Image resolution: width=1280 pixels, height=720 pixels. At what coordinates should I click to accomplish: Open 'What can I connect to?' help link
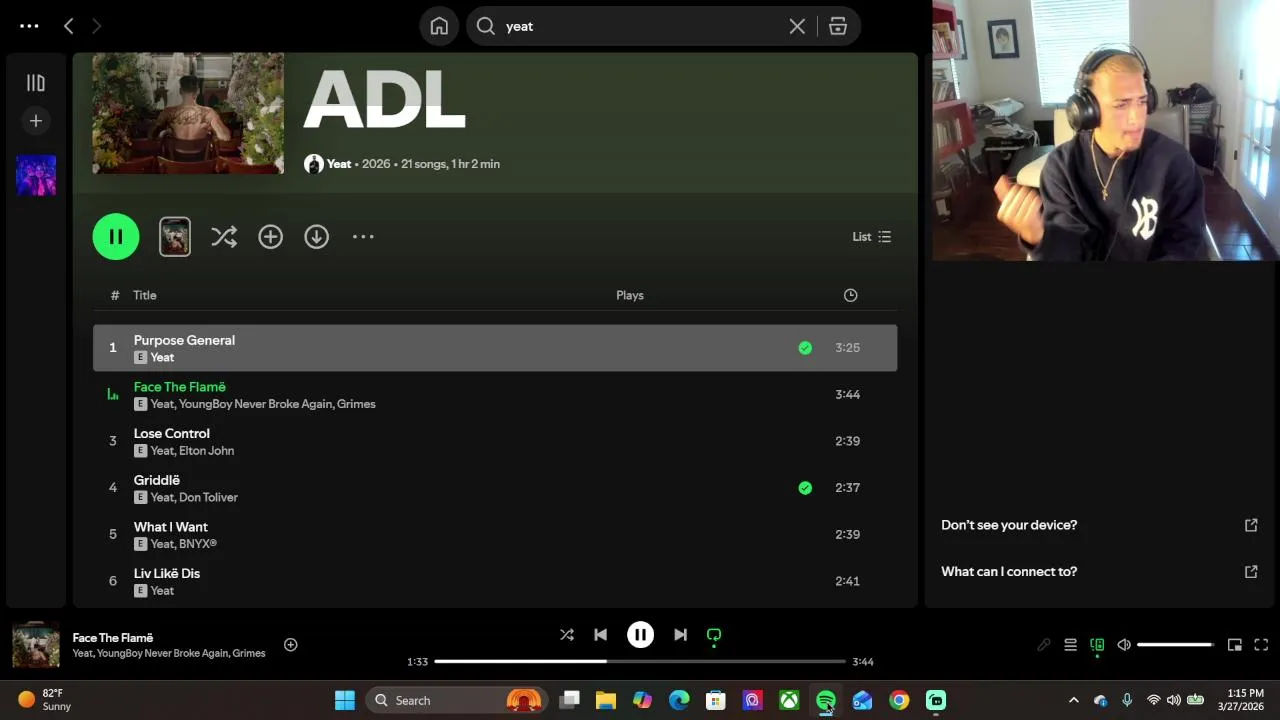(x=1099, y=572)
